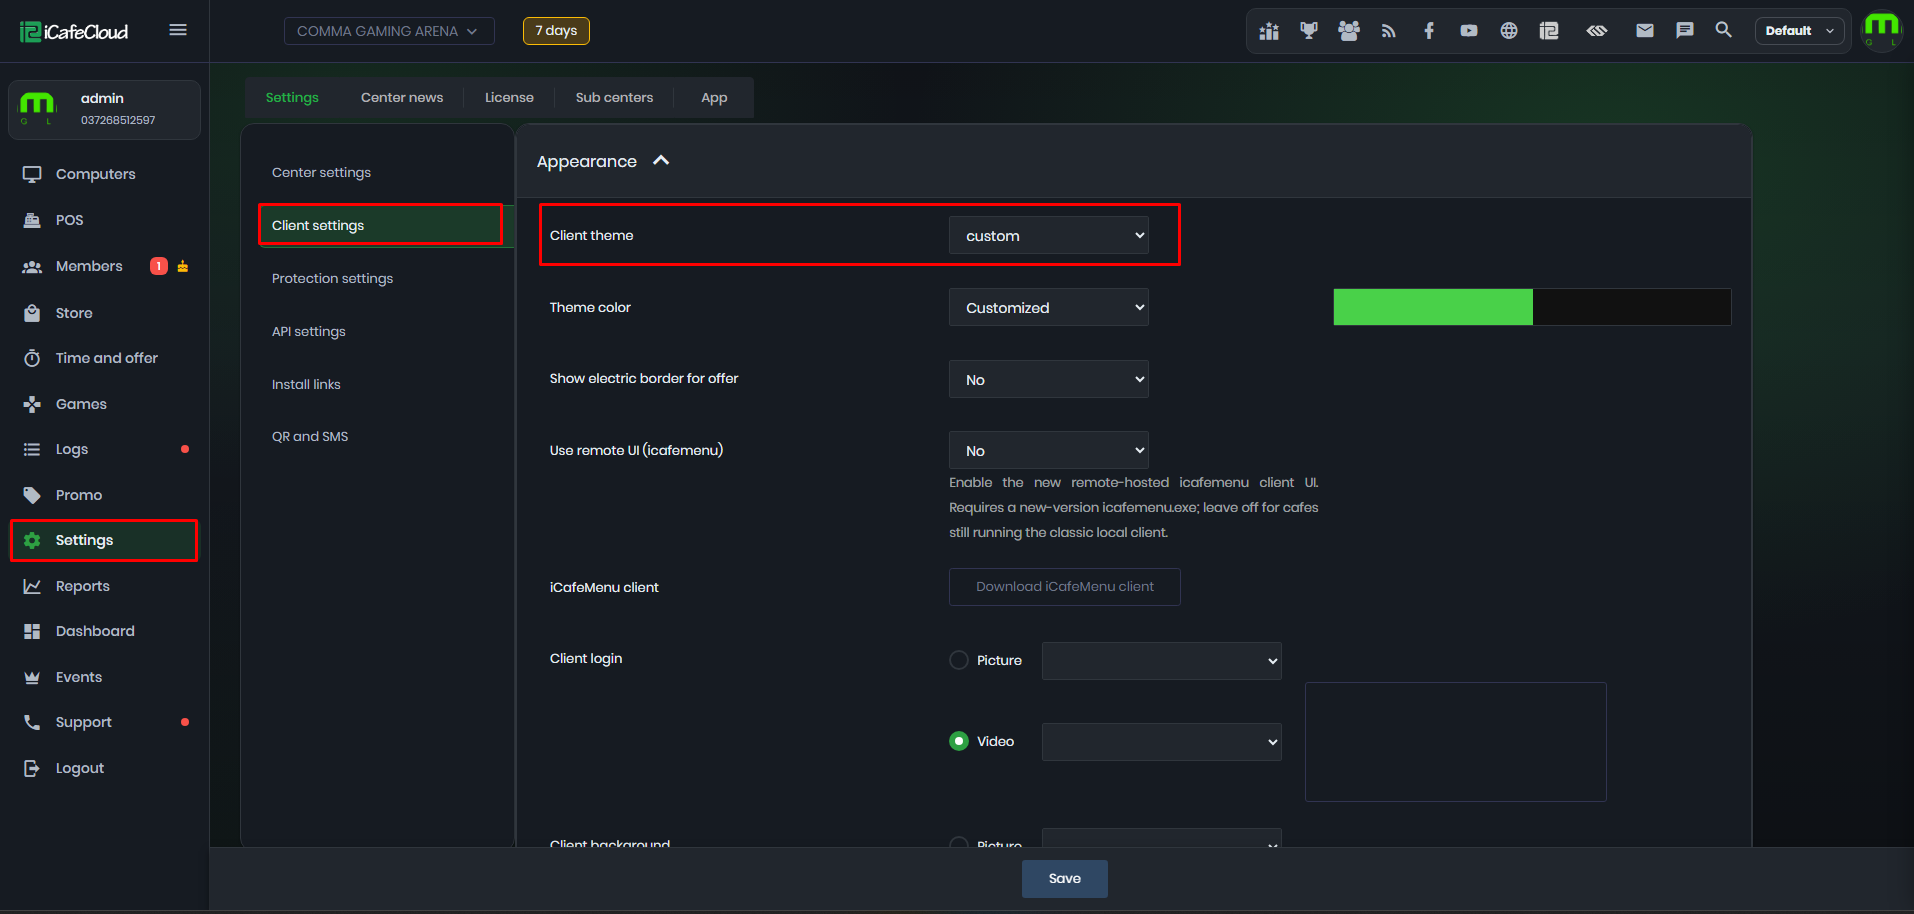
Task: Open the Client theme dropdown set to custom
Action: [x=1049, y=236]
